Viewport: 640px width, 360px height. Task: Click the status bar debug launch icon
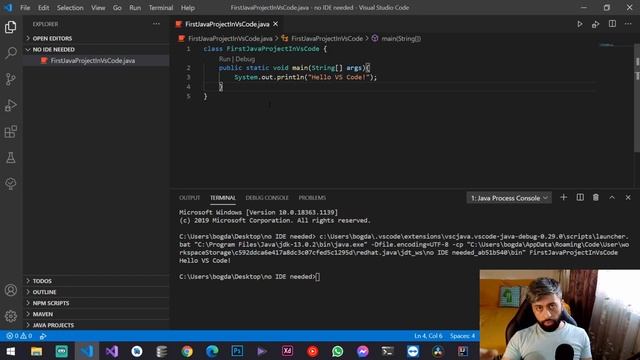click(x=43, y=336)
